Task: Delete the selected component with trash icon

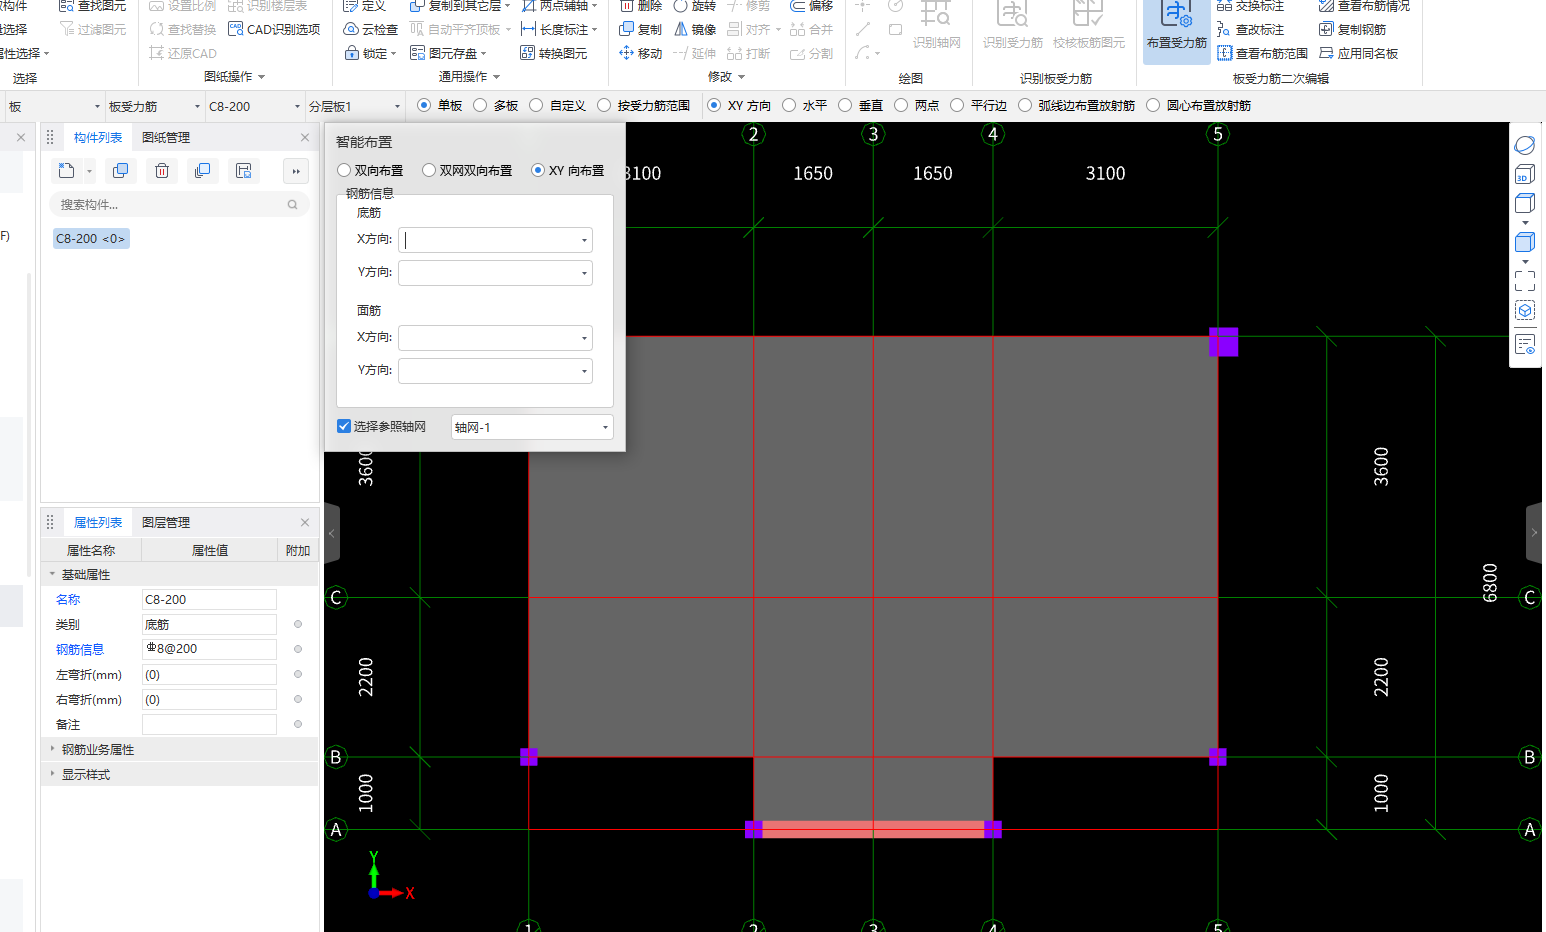Action: 162,171
